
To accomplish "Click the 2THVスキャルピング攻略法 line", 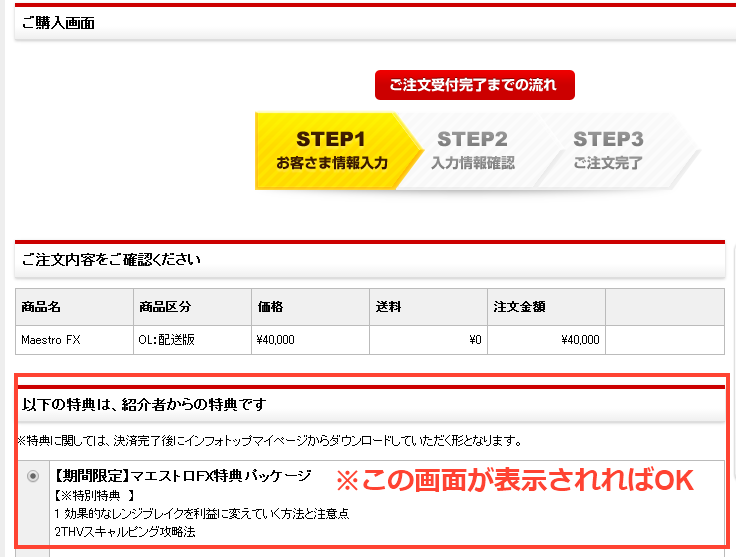I will [125, 532].
